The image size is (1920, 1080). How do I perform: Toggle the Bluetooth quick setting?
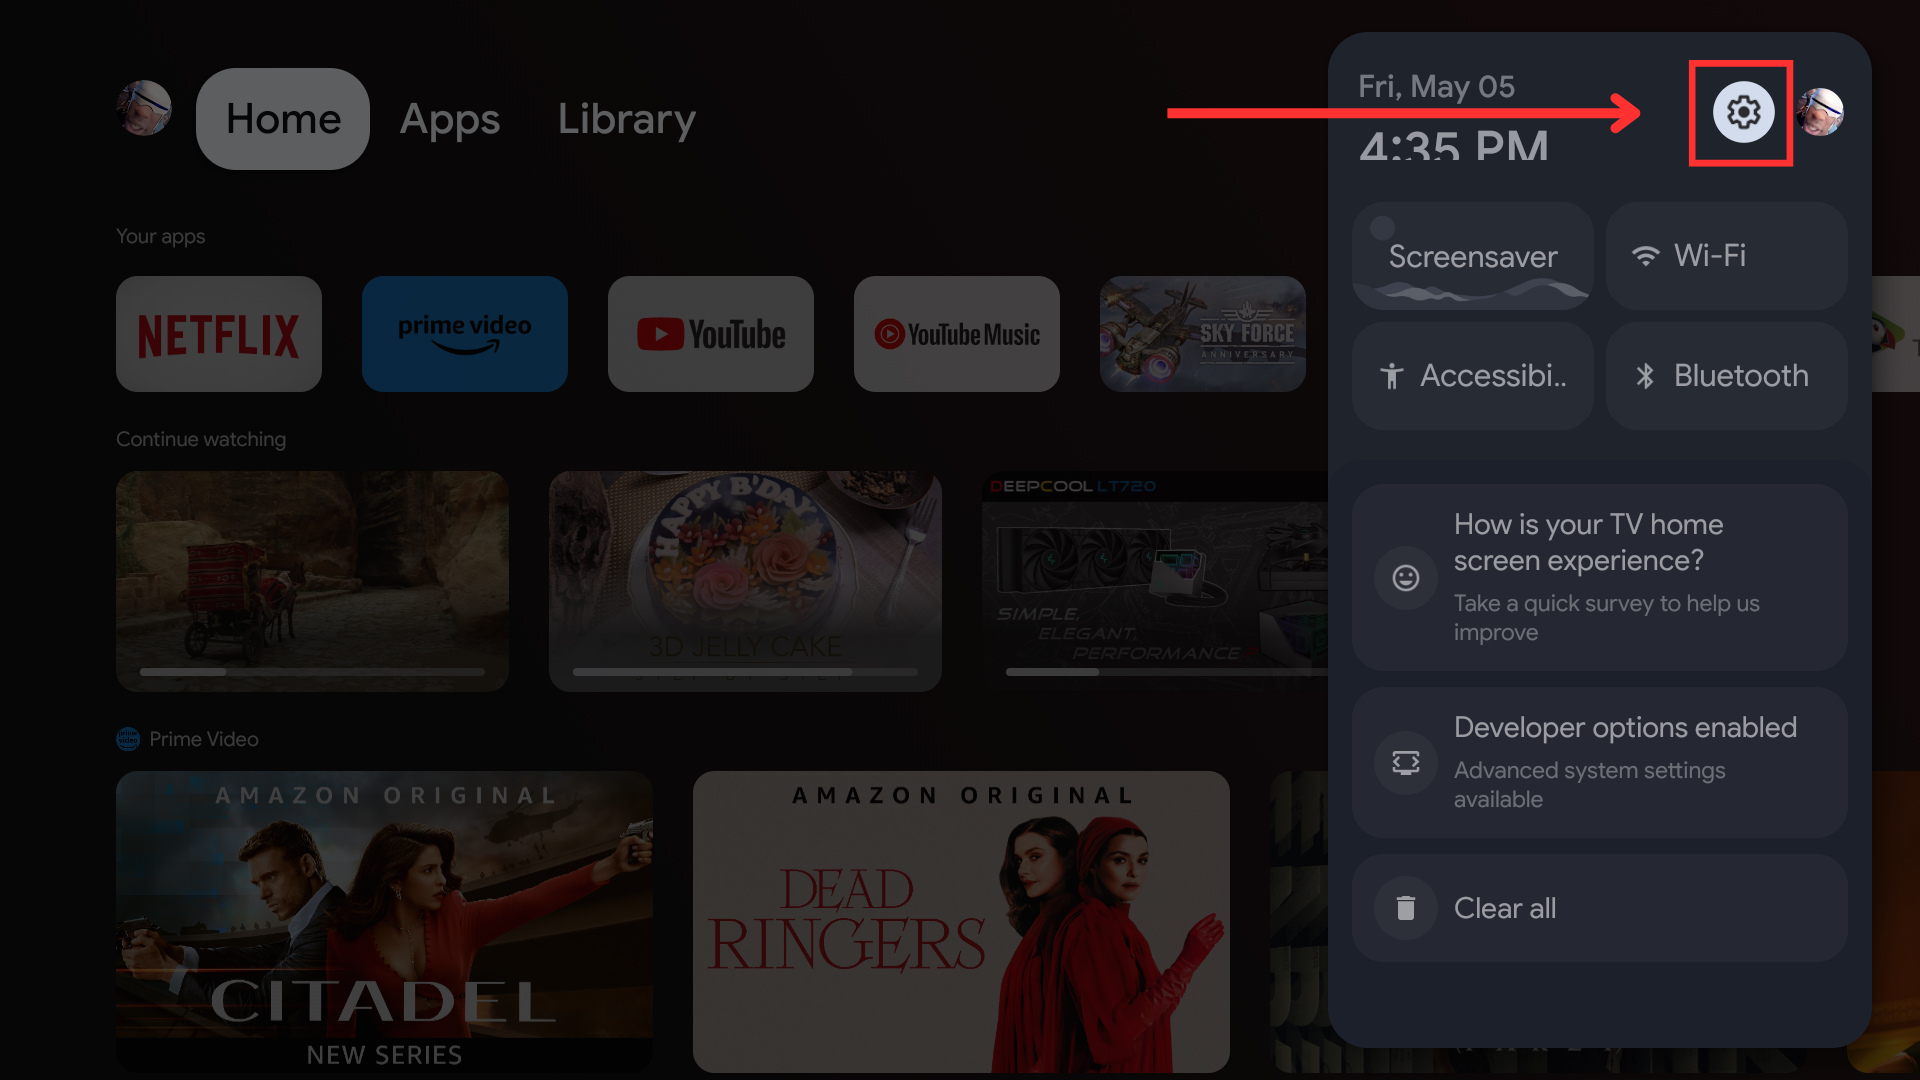1726,376
